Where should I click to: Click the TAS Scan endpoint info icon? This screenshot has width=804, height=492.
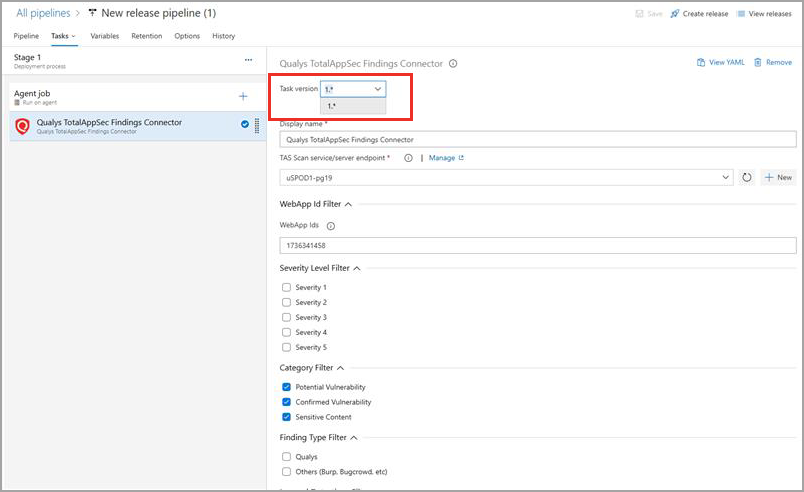click(408, 158)
